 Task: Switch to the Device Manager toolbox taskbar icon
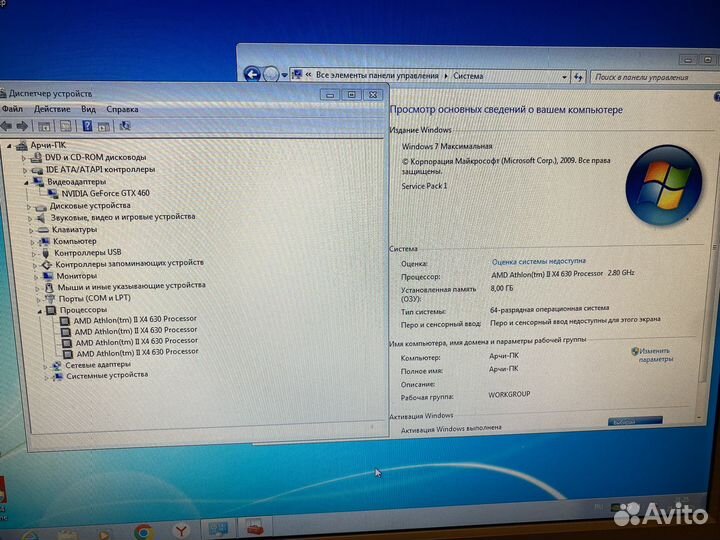[x=254, y=527]
